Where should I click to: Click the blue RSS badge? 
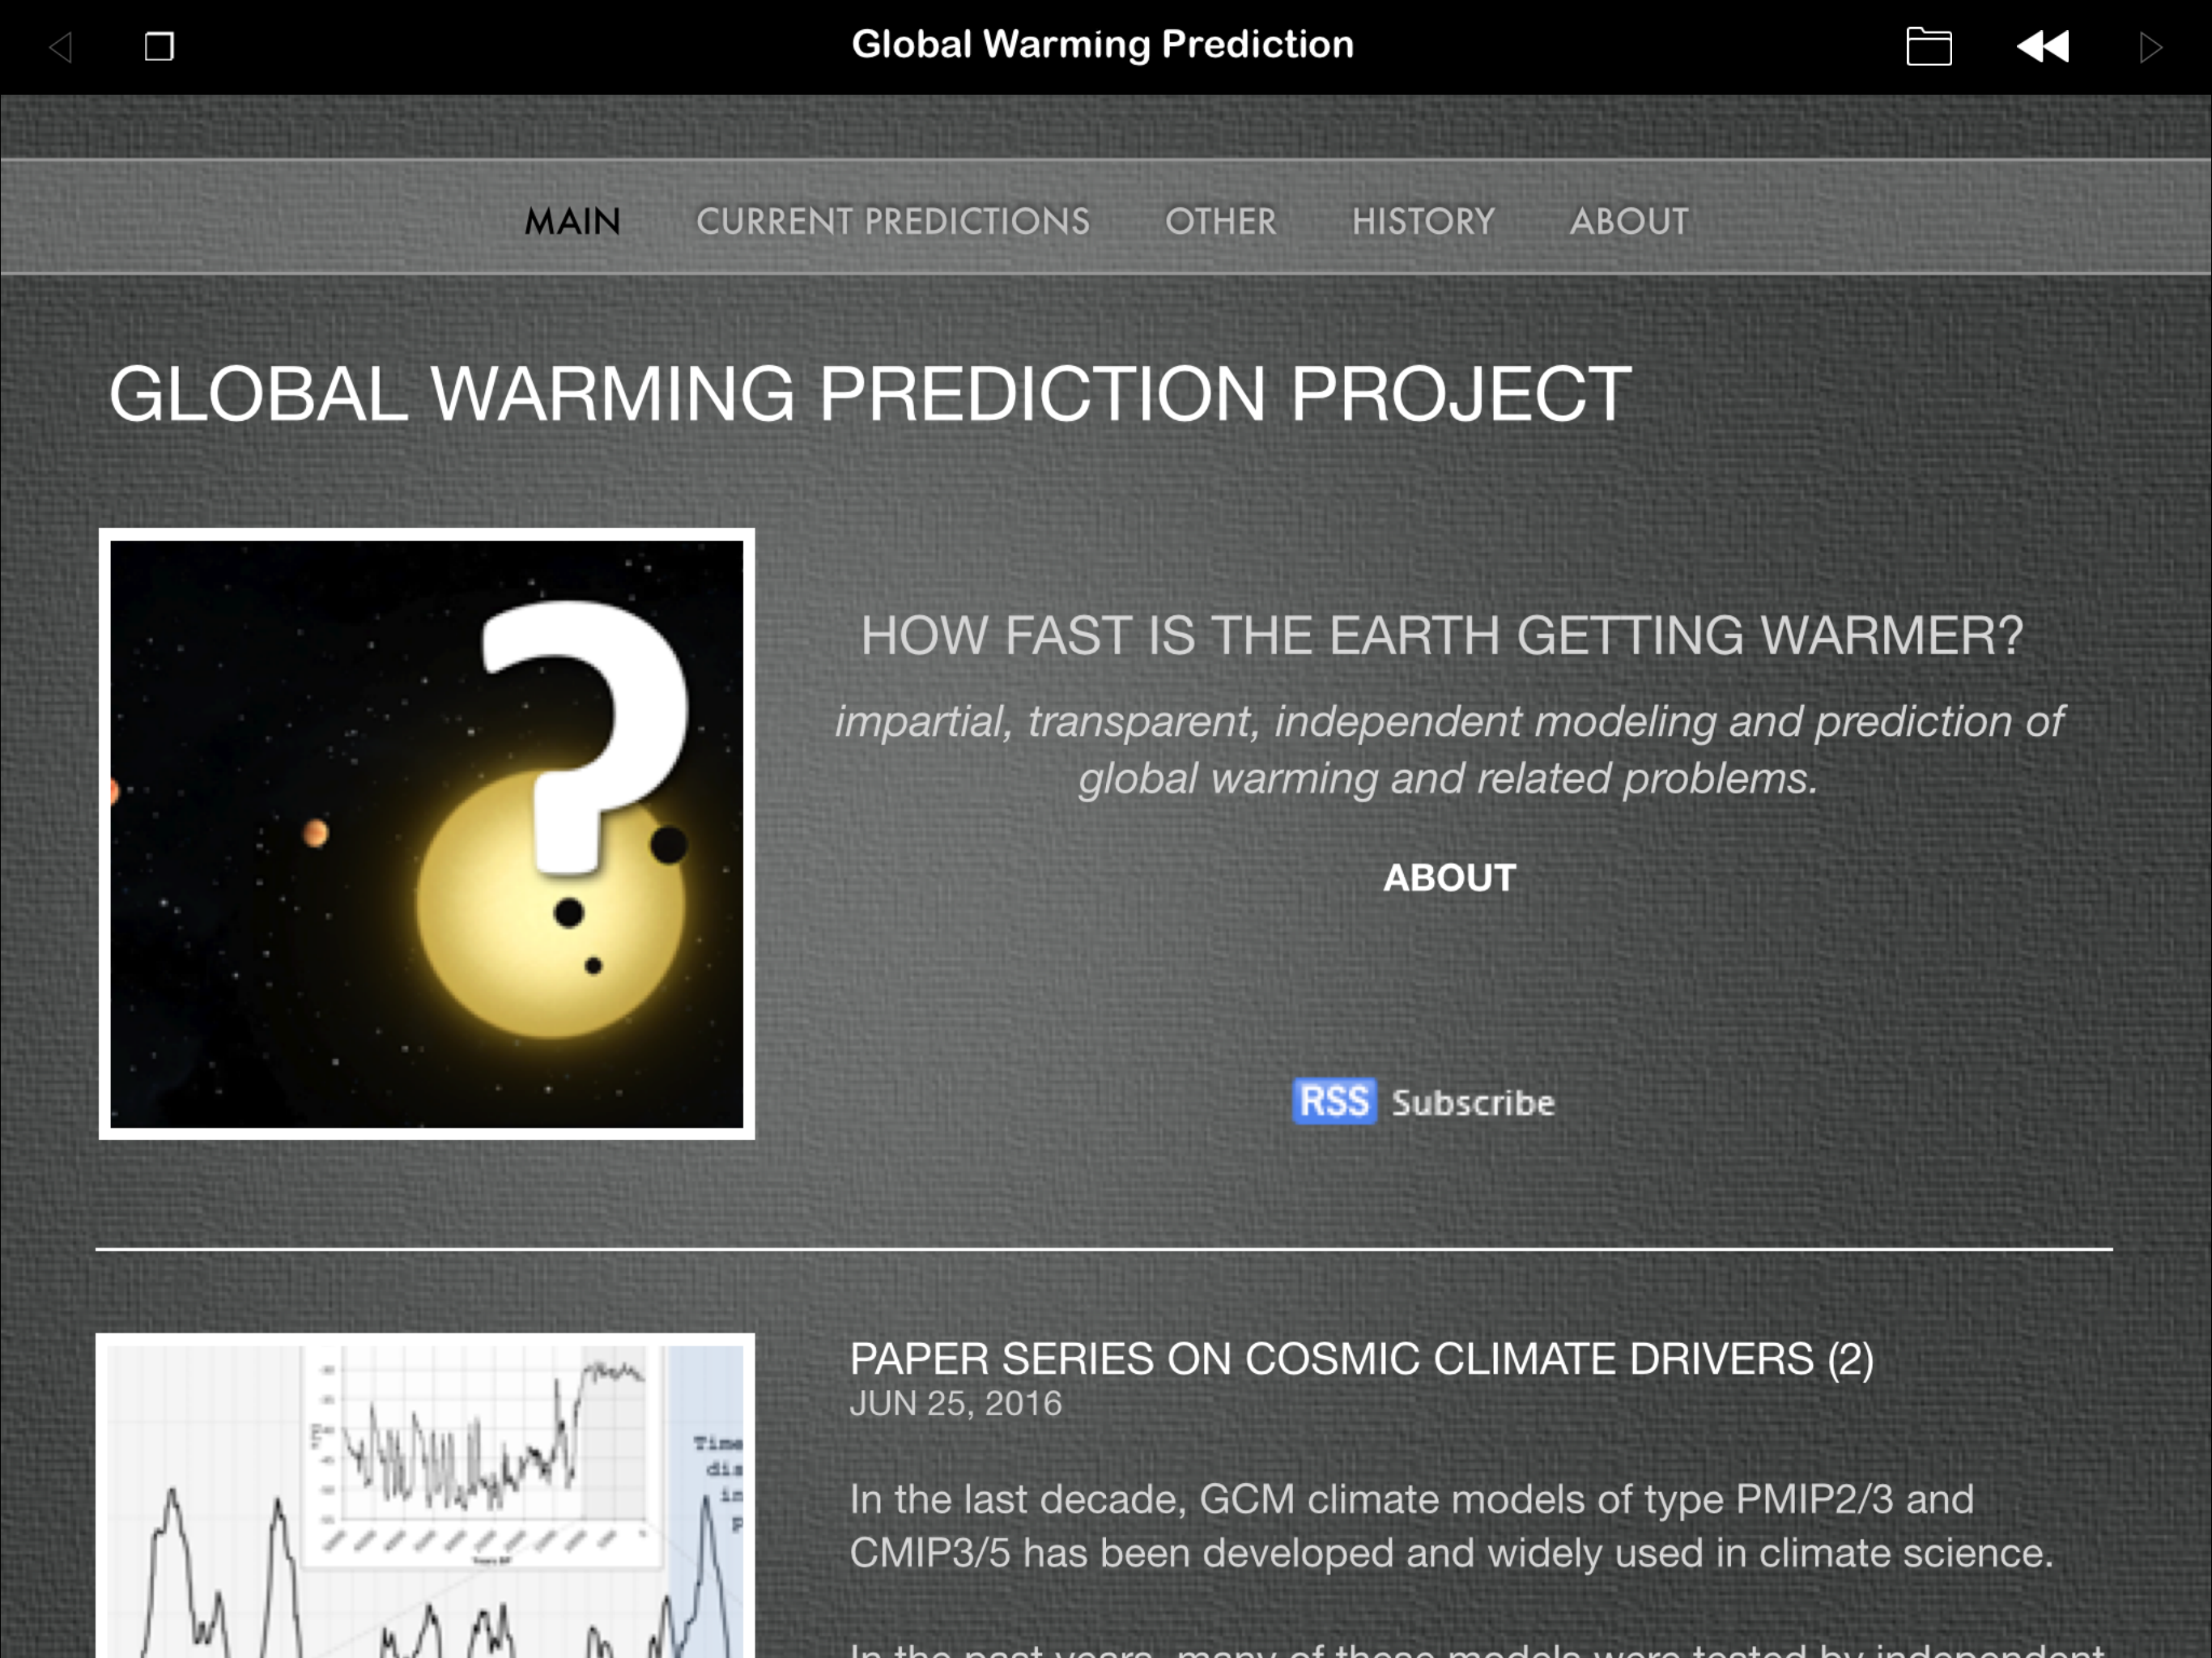pos(1334,1101)
